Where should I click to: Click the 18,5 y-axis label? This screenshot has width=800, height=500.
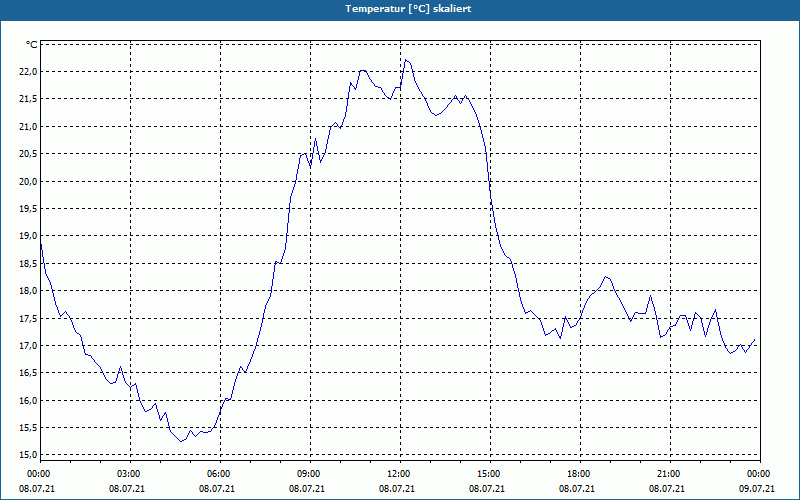pyautogui.click(x=29, y=263)
